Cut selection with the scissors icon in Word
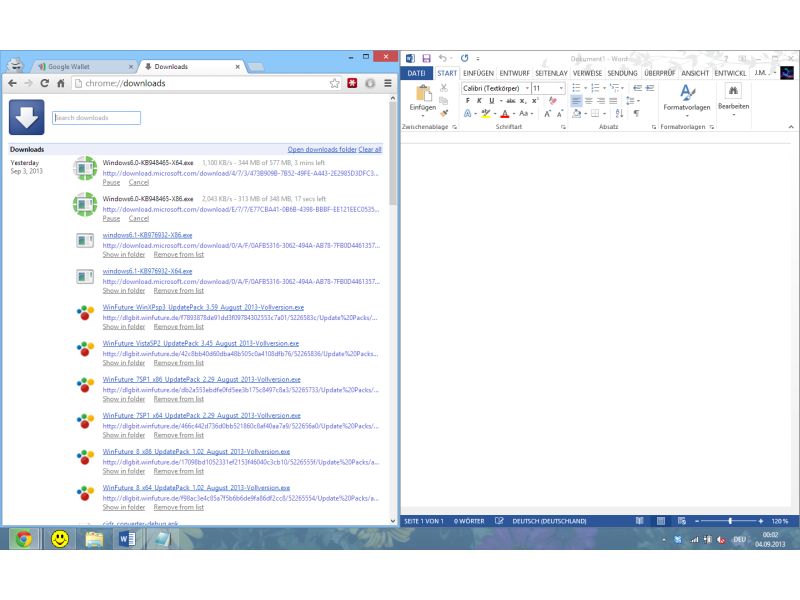Screen dimensions: 800x600 point(443,88)
